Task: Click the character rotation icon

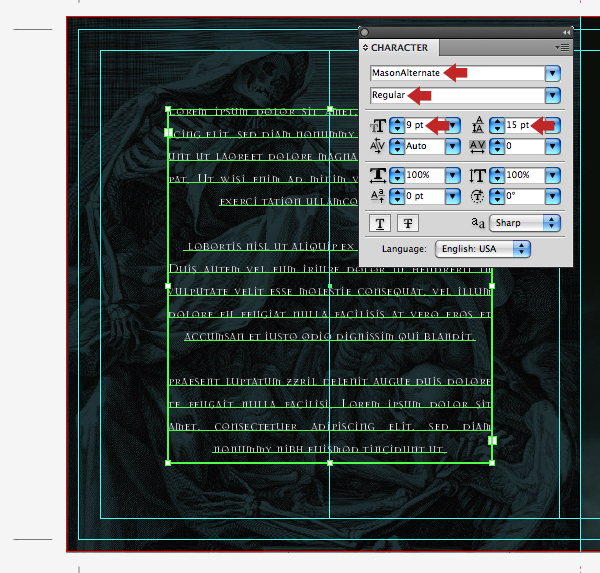Action: (478, 197)
